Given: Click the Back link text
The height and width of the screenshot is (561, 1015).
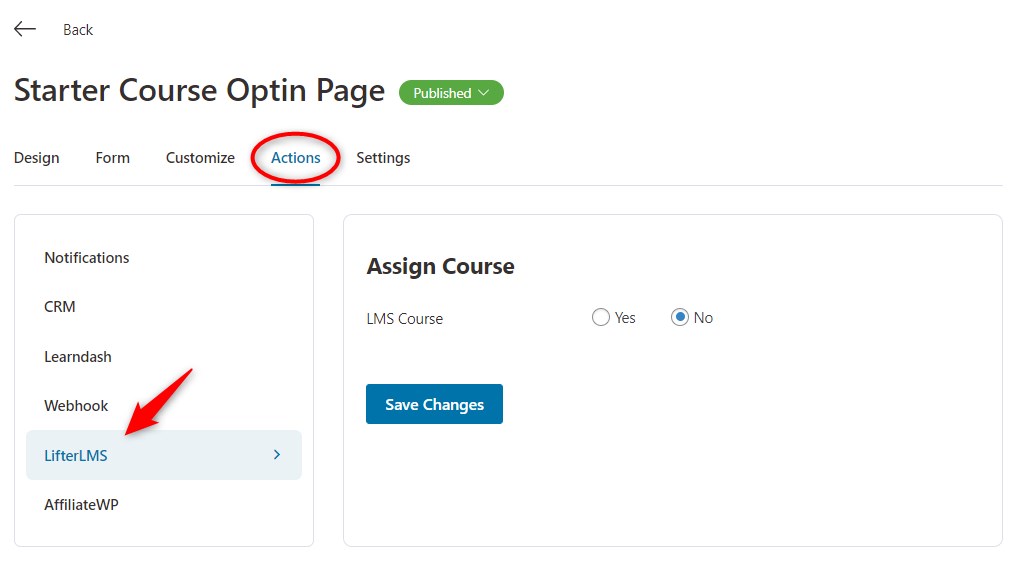Looking at the screenshot, I should click(x=78, y=30).
